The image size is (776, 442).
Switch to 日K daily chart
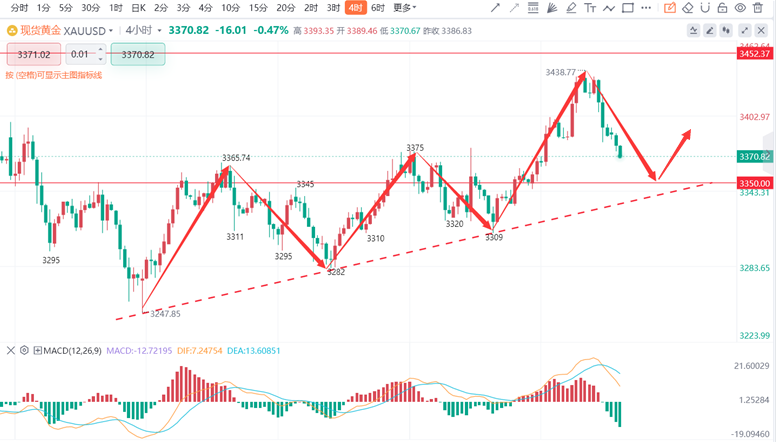(139, 8)
